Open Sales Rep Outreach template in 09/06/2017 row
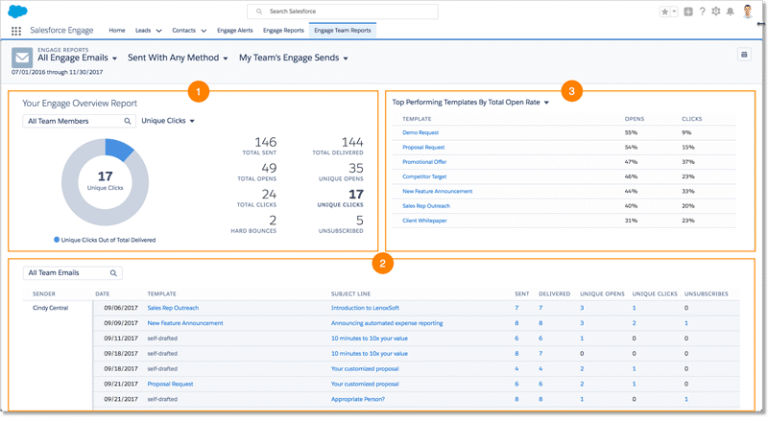Screen dimensions: 768x421 [x=173, y=308]
